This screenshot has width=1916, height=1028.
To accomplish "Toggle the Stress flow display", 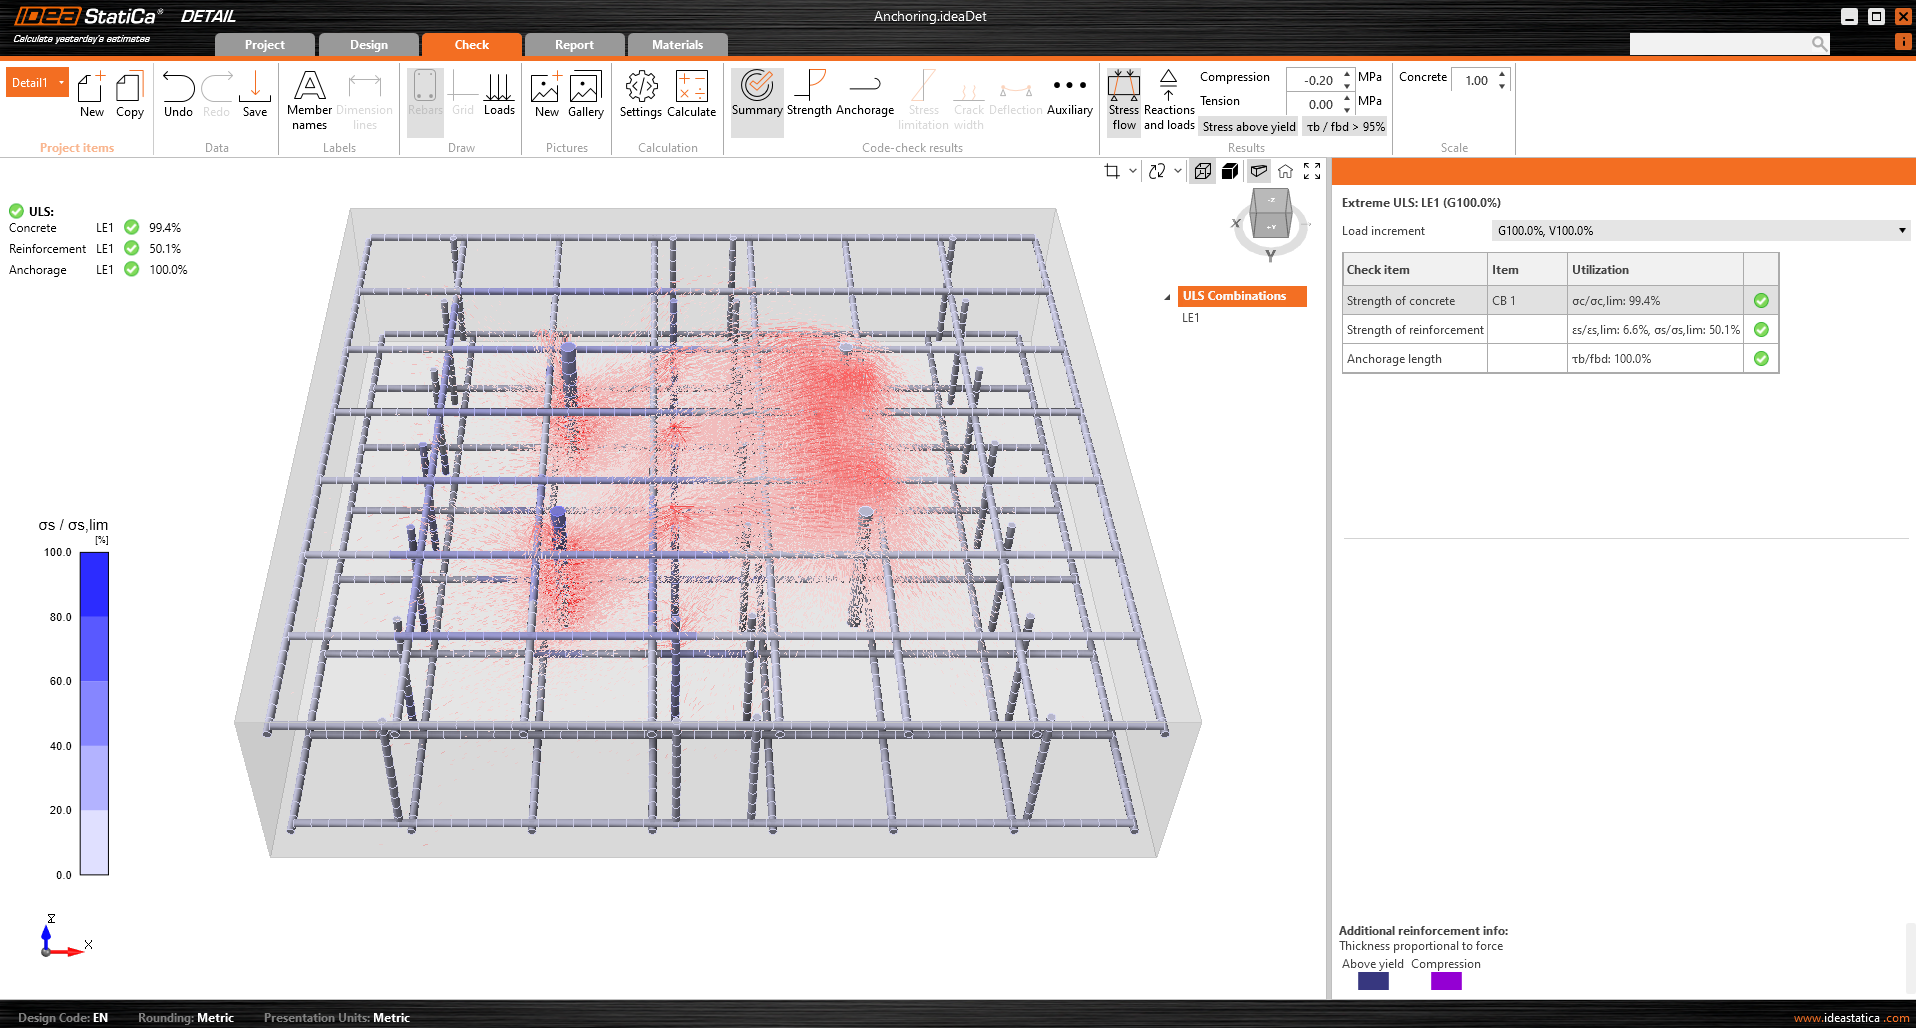I will point(1123,100).
